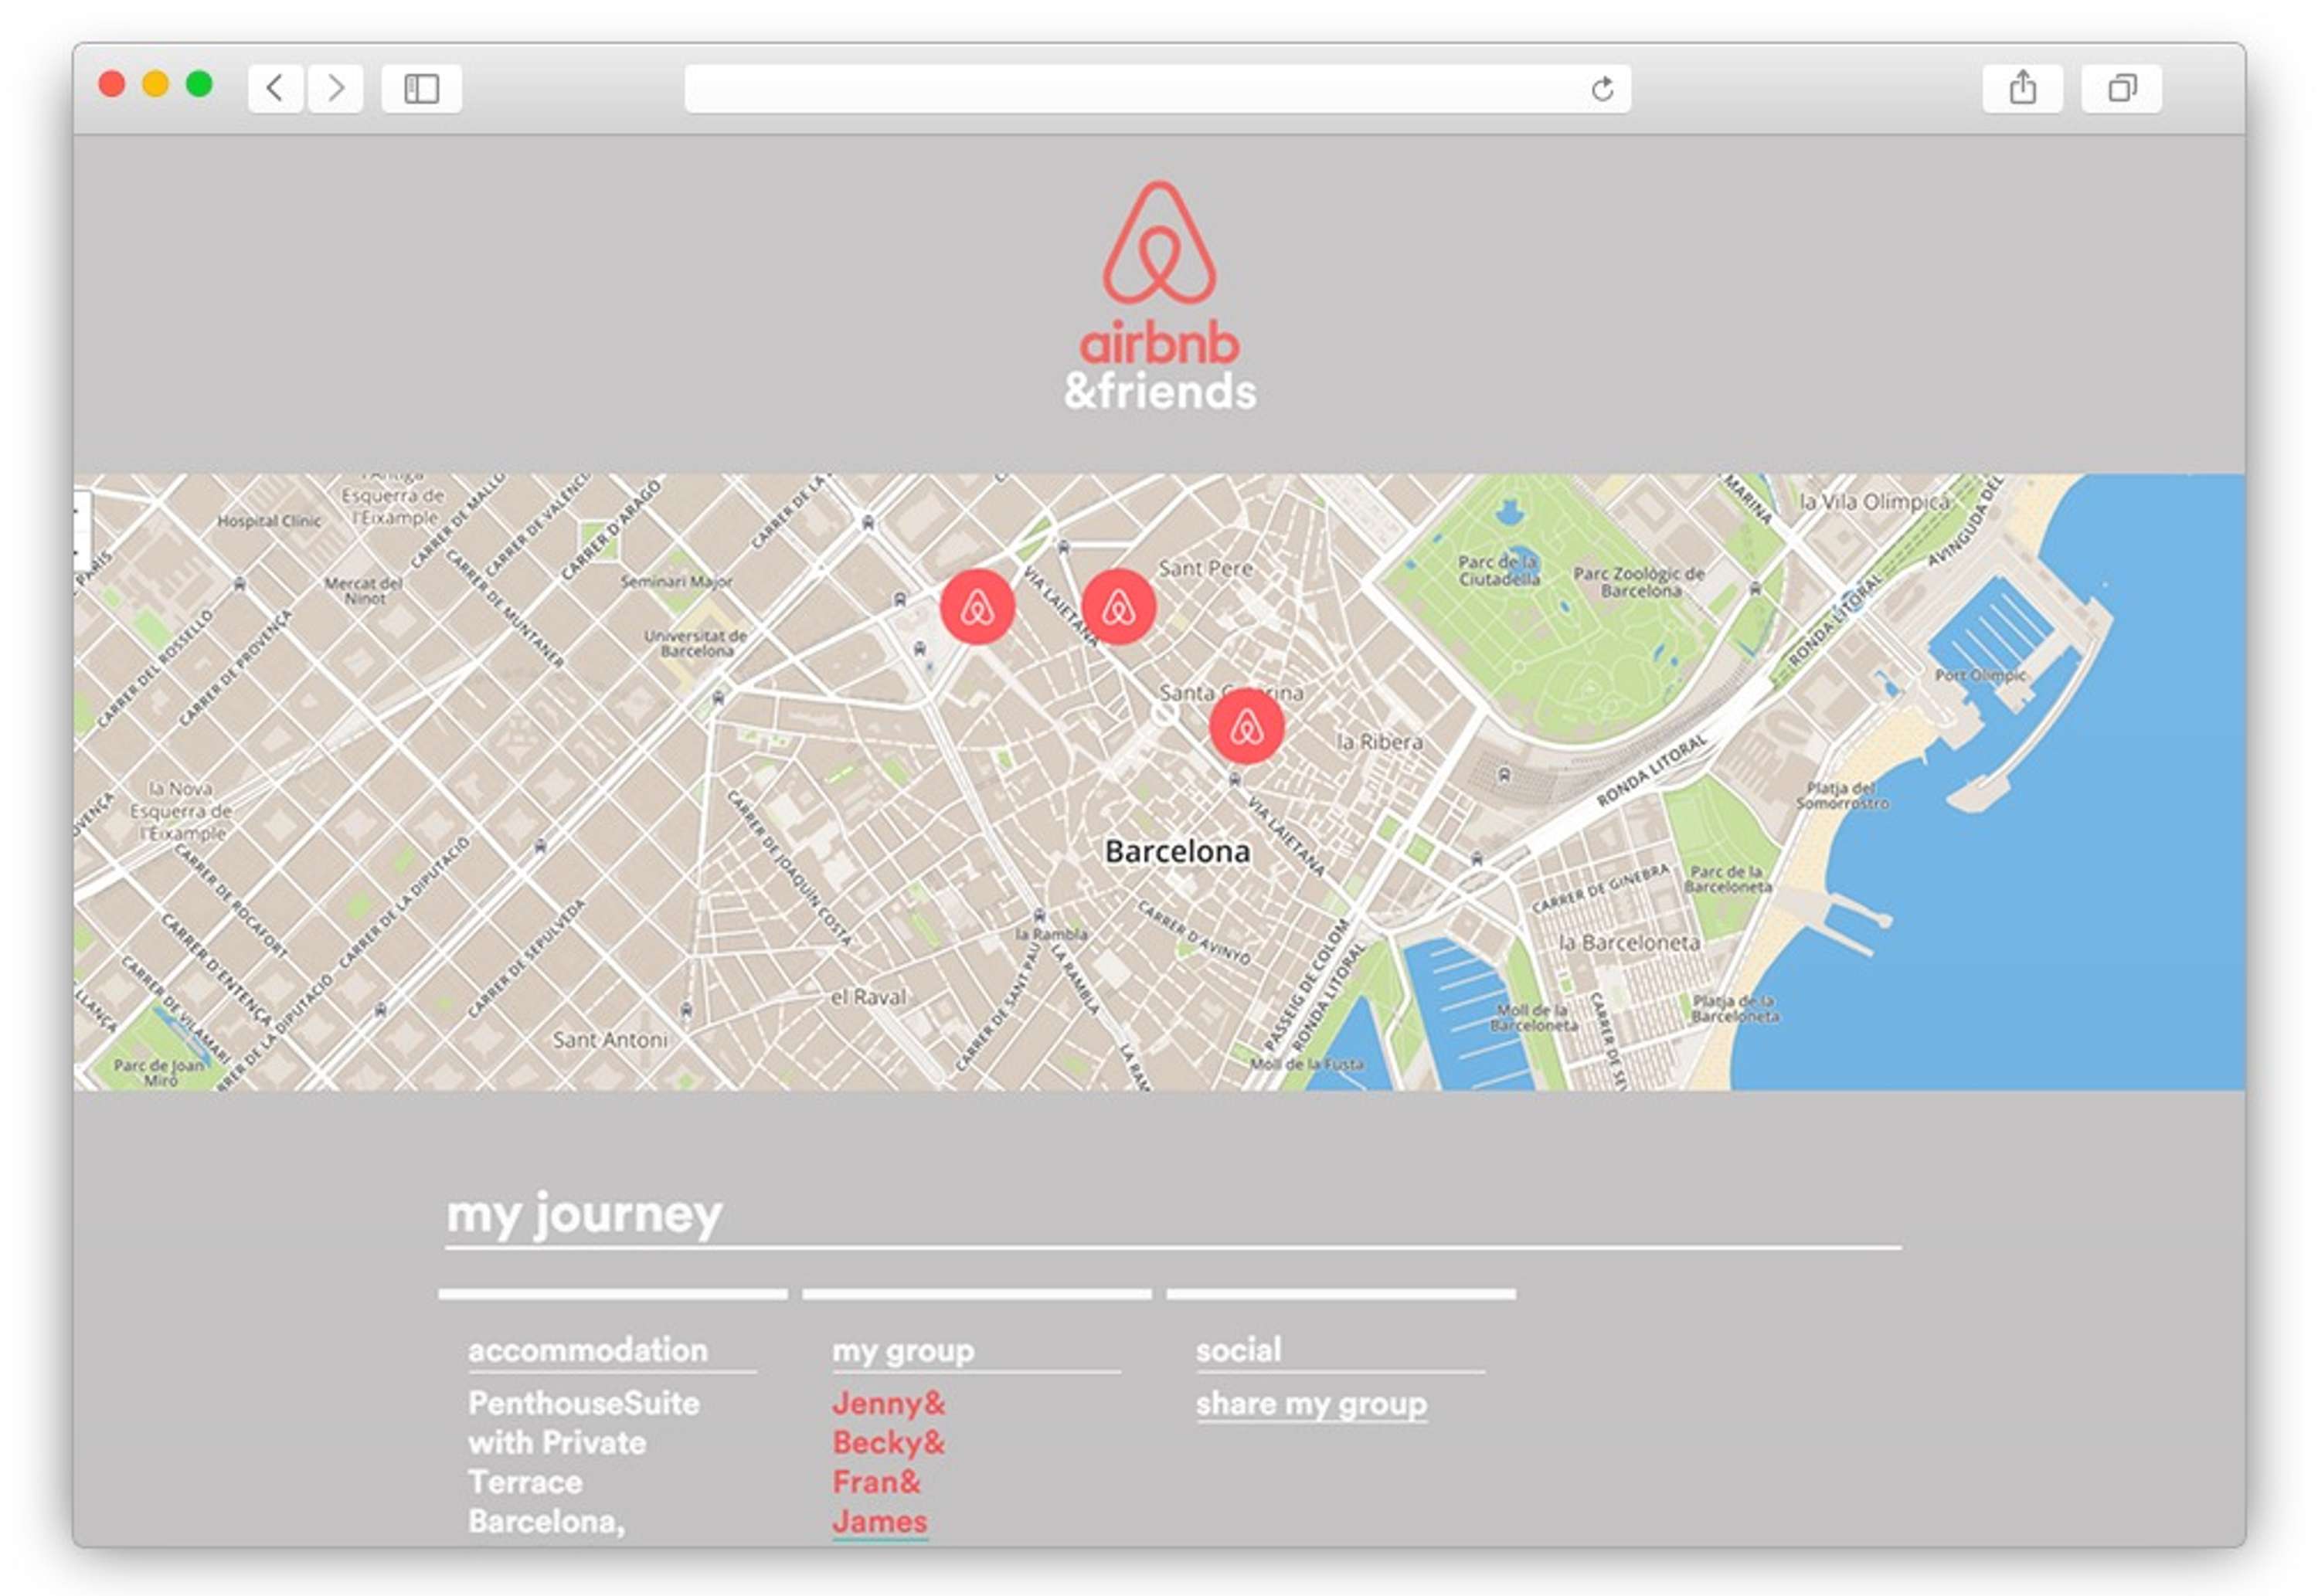The image size is (2318, 1596).
Task: Open the accommodation section heading
Action: (588, 1350)
